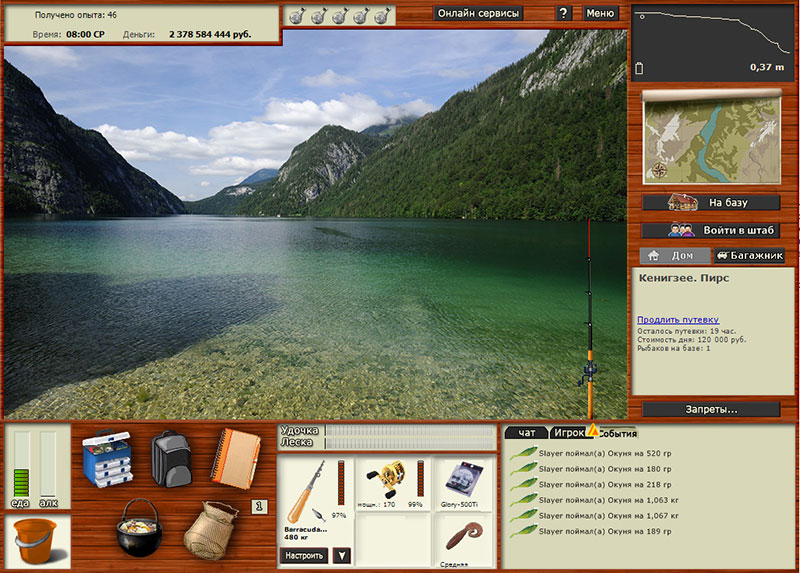Click the last trophy medal icon
Screen dimensions: 800x573
click(x=382, y=16)
